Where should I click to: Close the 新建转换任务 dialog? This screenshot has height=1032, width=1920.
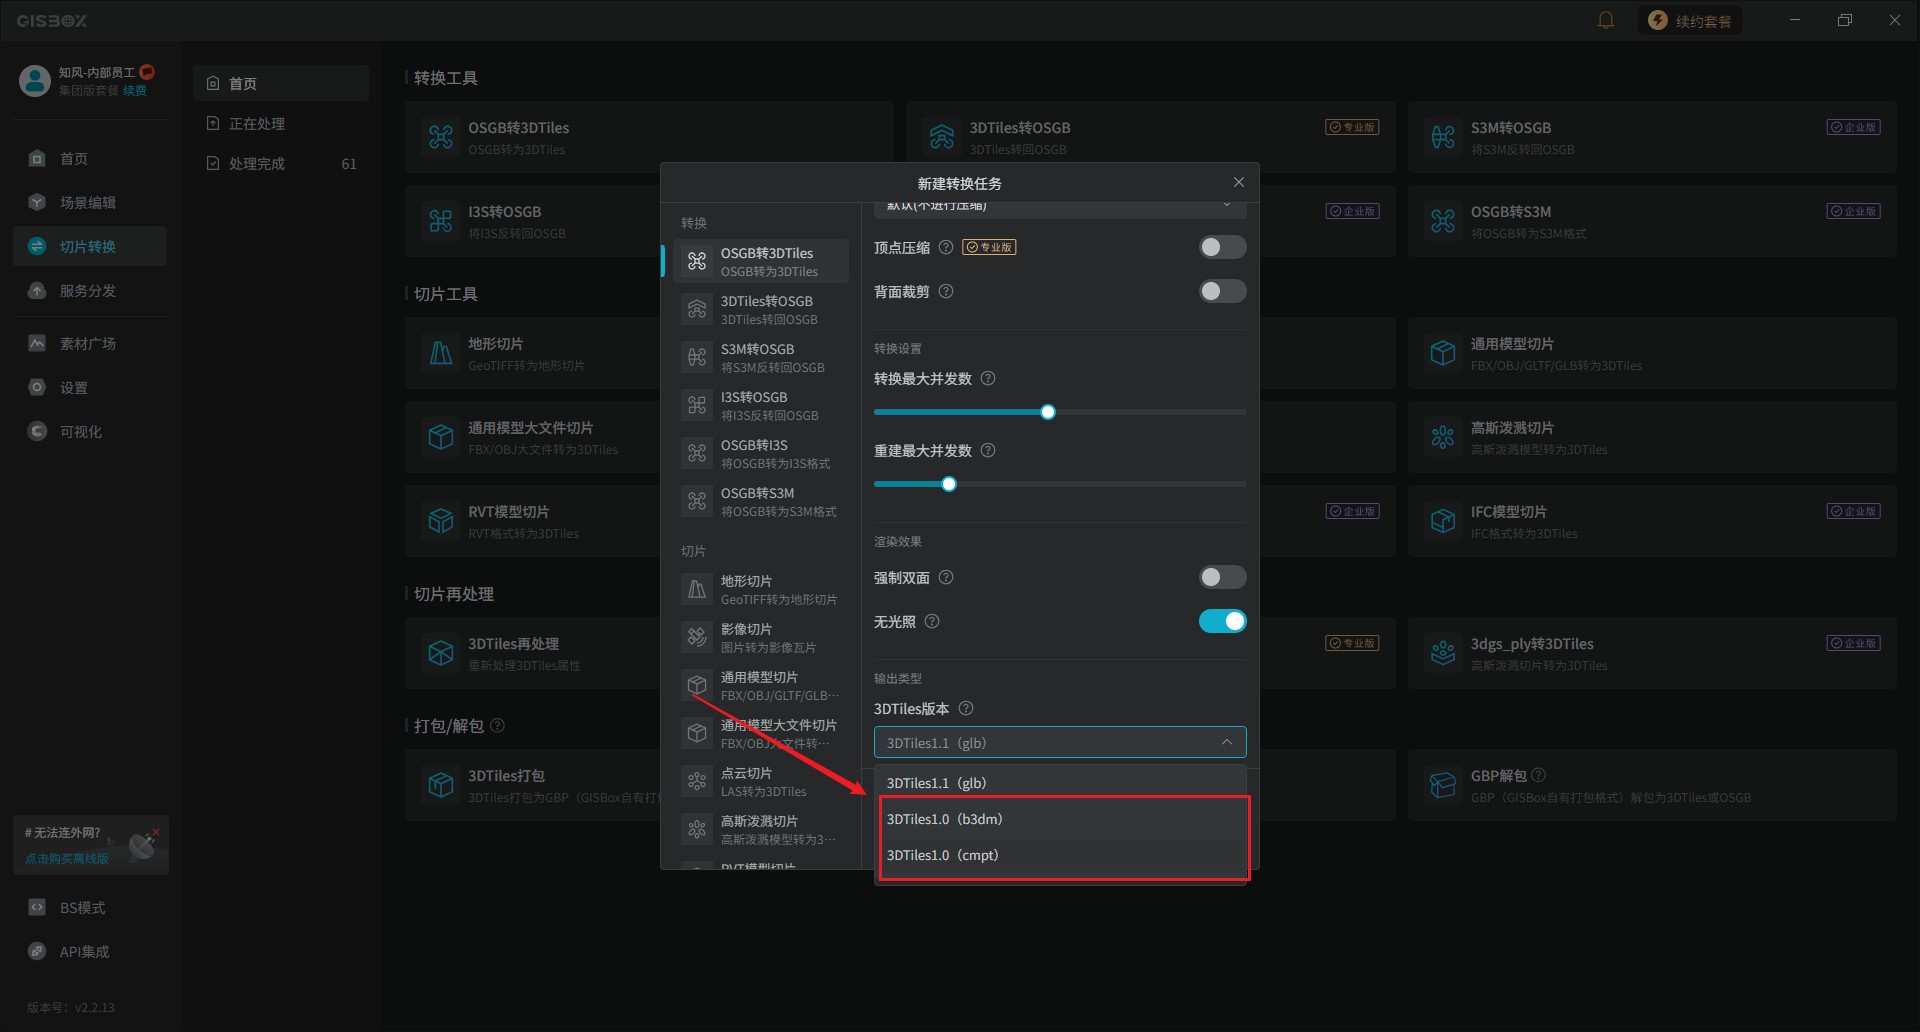click(x=1239, y=182)
